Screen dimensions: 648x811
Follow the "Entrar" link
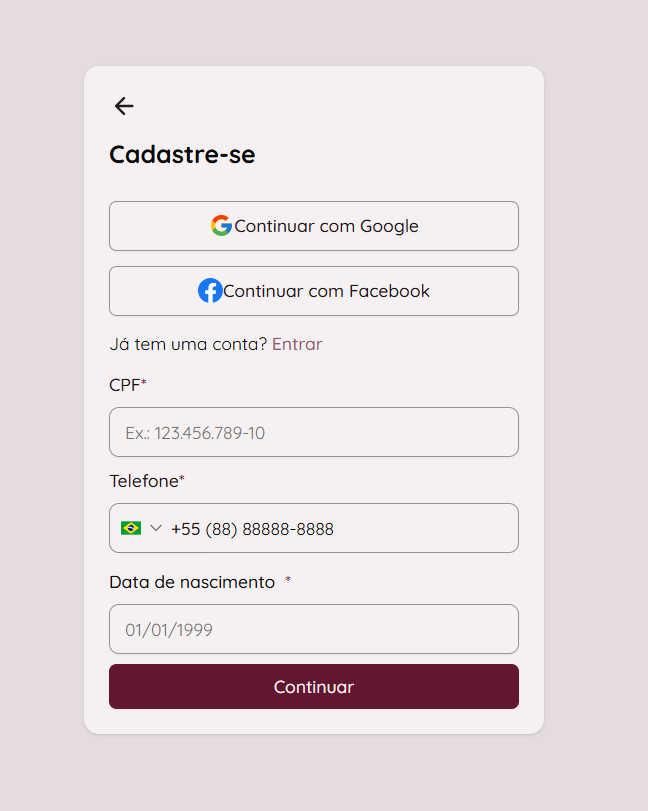(297, 344)
